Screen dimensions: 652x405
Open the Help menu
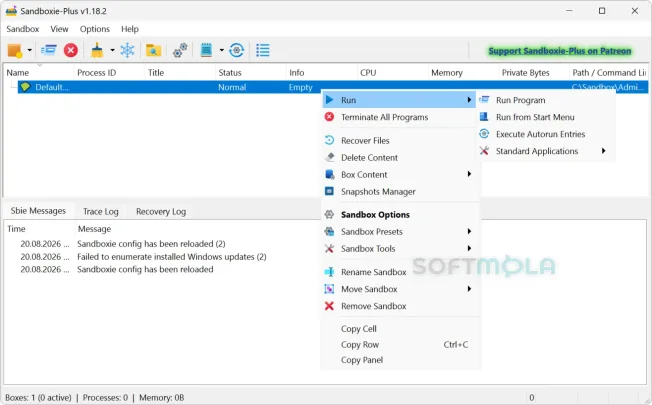pyautogui.click(x=130, y=29)
